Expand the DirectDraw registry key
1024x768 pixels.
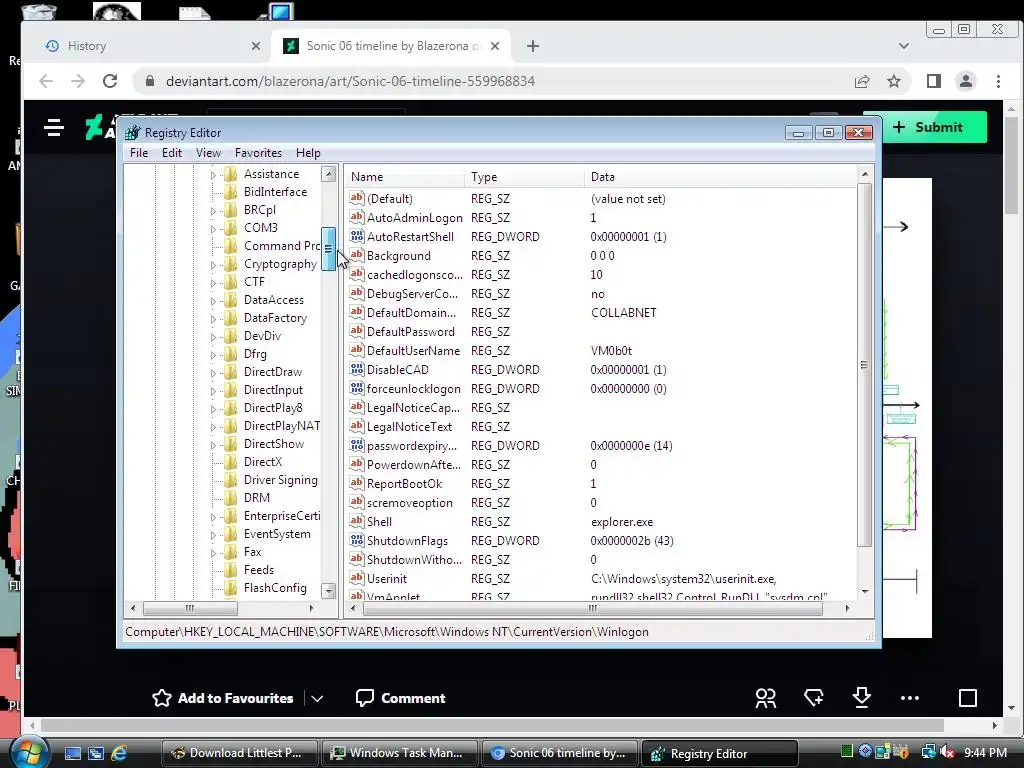click(x=213, y=373)
